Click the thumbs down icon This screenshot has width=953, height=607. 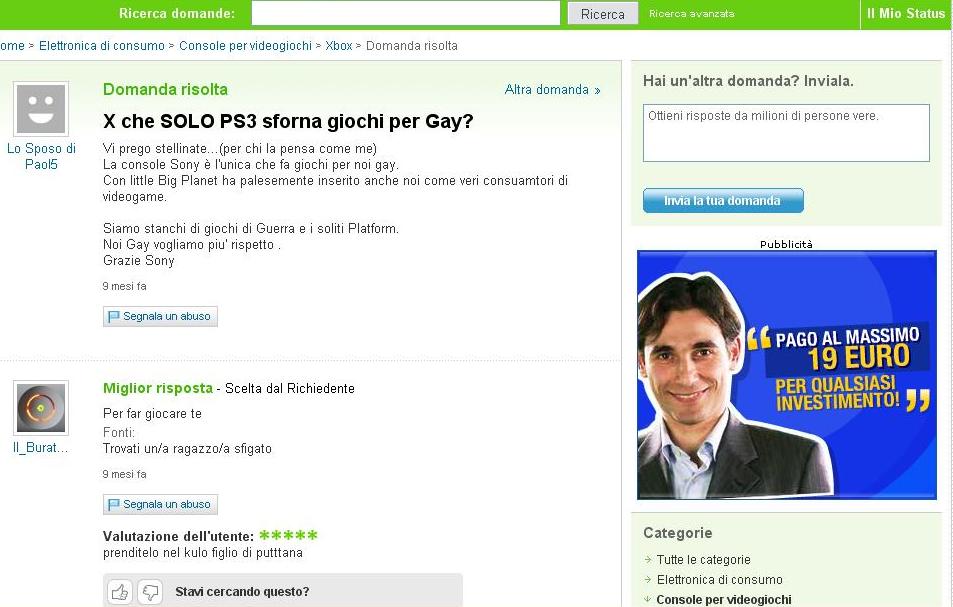coord(150,592)
